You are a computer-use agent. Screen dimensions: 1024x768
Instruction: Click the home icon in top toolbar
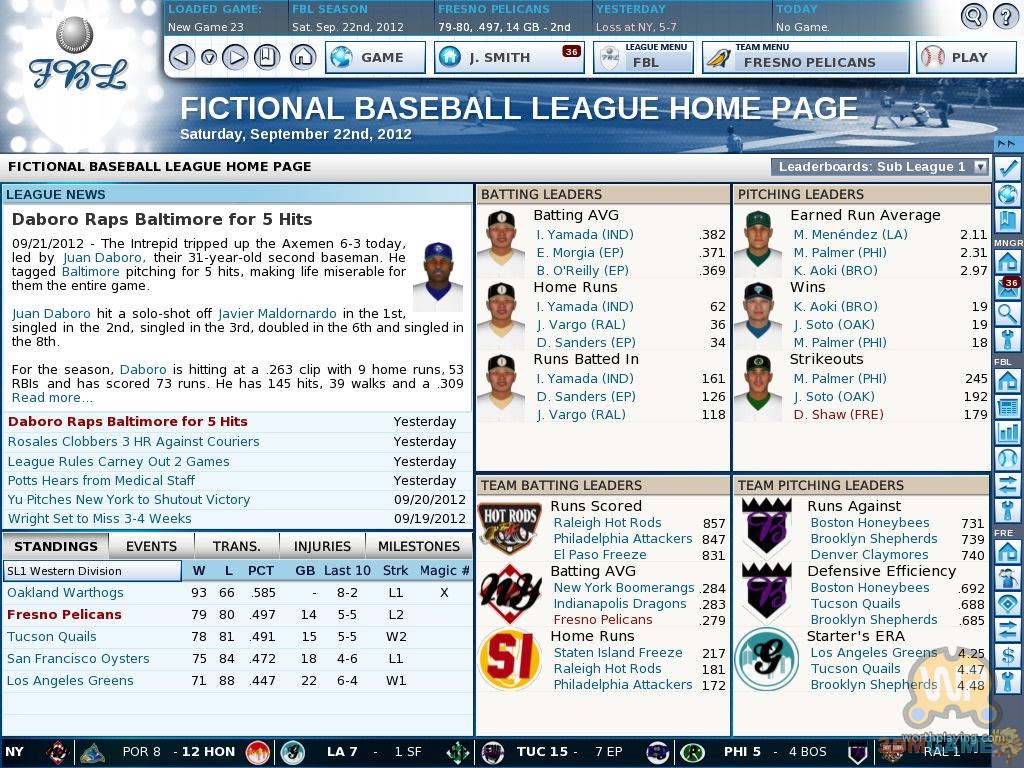tap(302, 57)
